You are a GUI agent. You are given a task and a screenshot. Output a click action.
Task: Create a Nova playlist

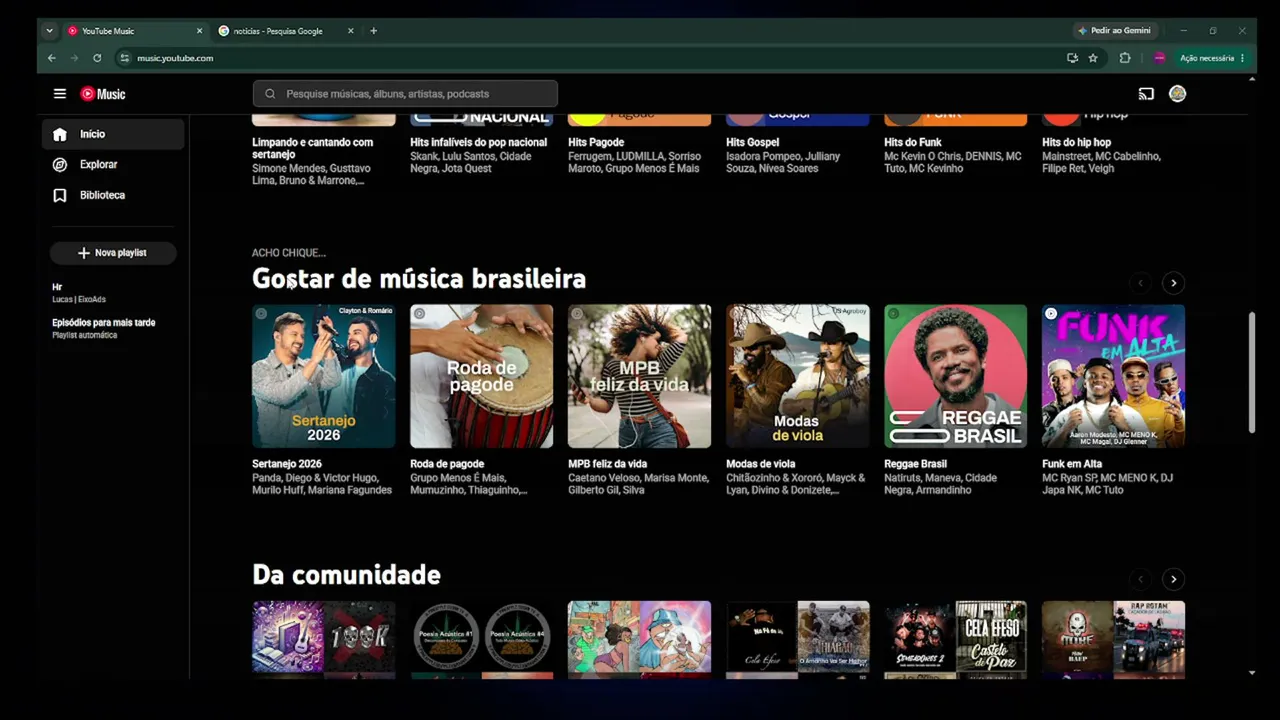click(x=113, y=253)
